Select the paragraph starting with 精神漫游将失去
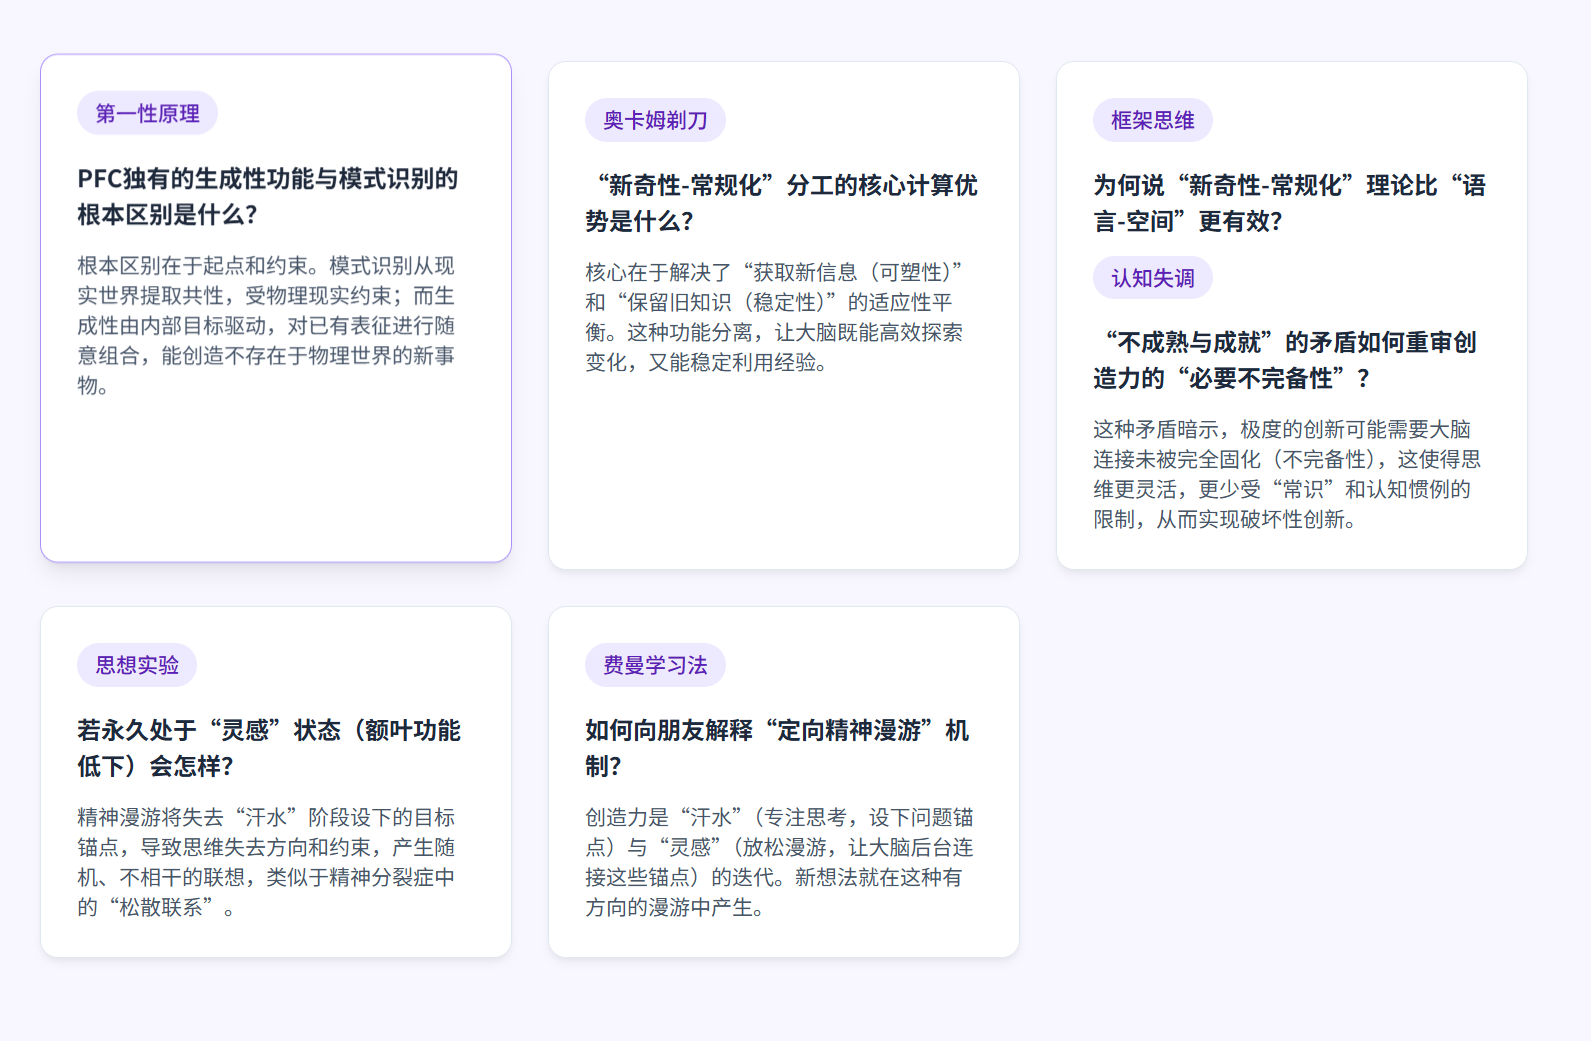 click(266, 862)
